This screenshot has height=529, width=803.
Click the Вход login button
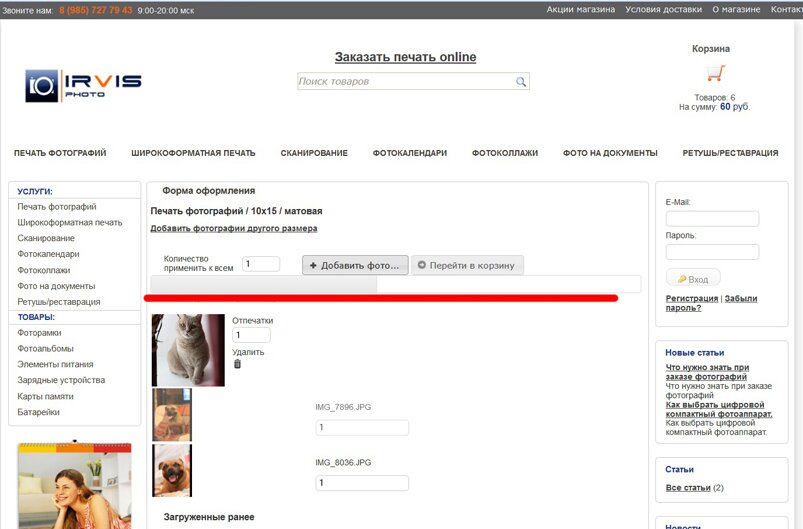coord(693,279)
